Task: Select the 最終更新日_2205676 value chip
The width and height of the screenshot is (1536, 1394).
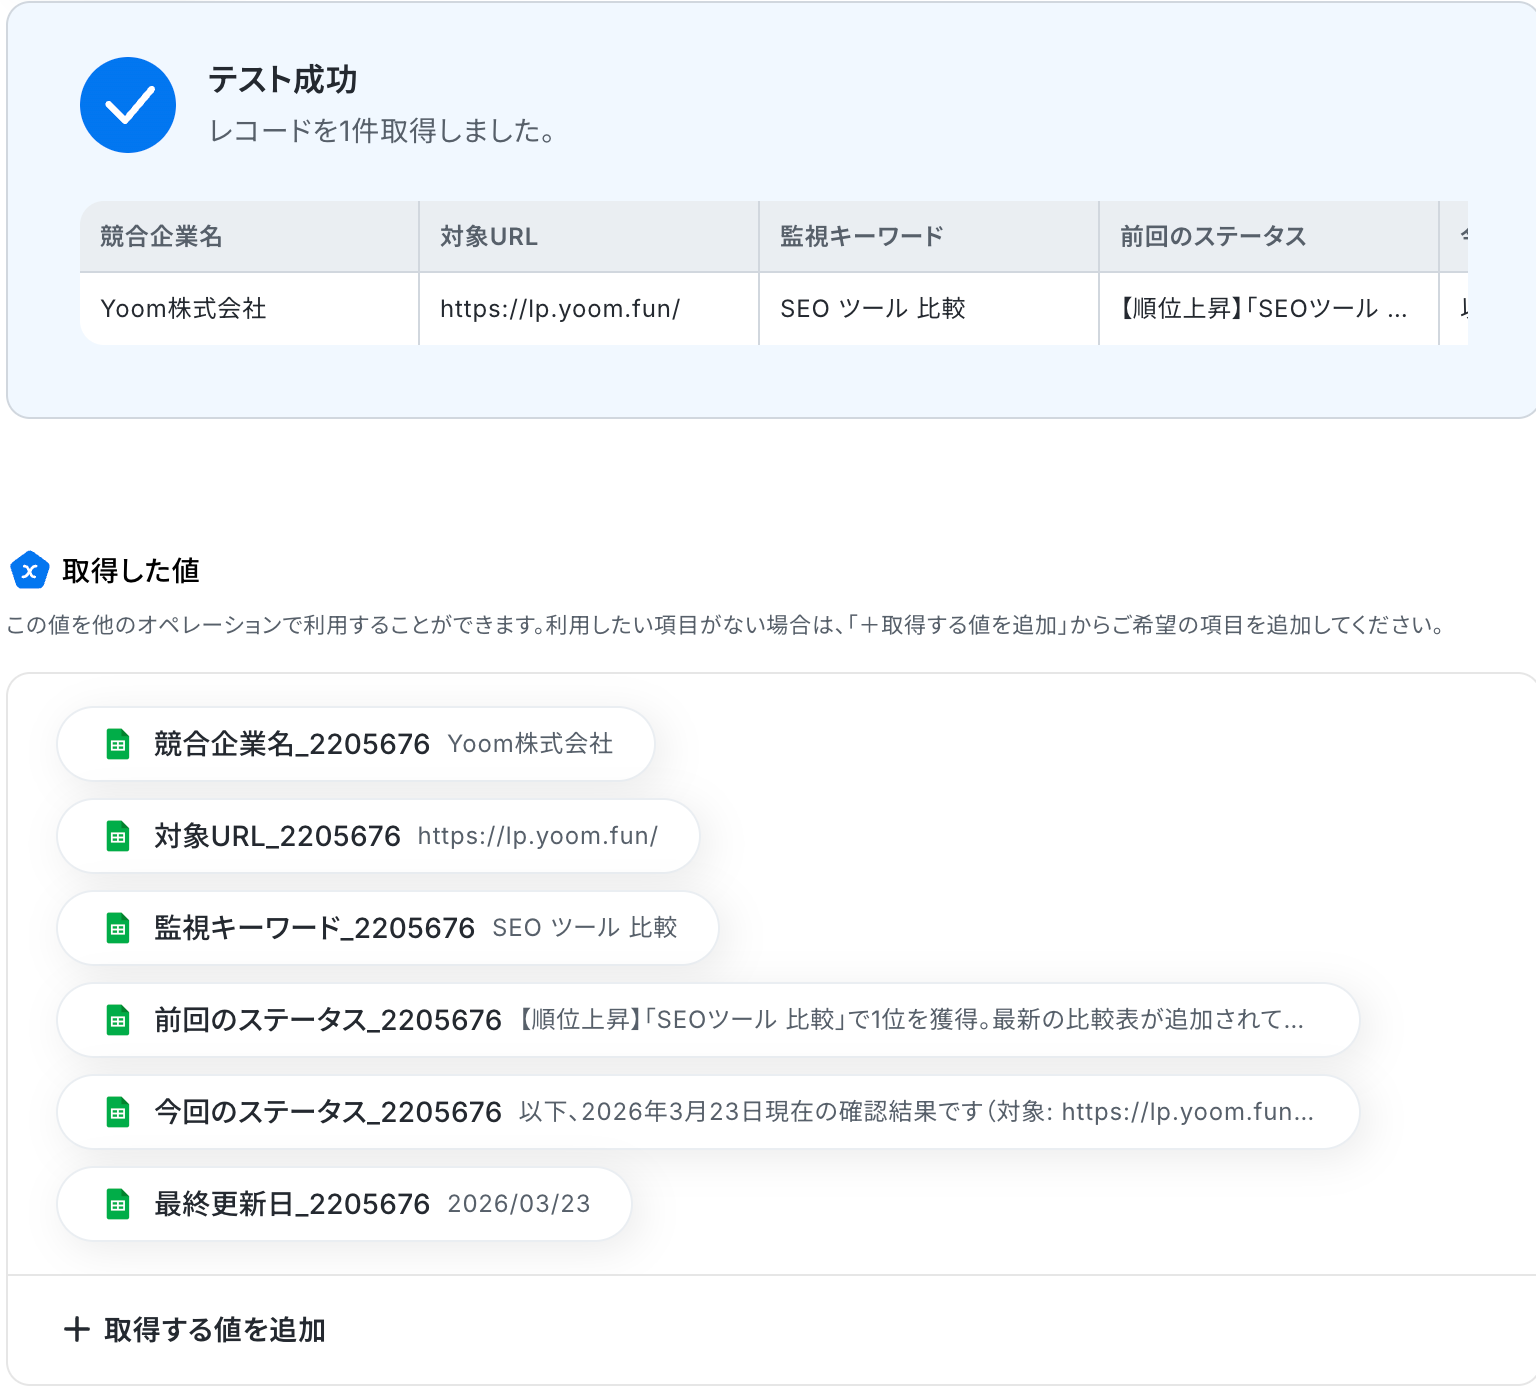Action: click(x=344, y=1204)
